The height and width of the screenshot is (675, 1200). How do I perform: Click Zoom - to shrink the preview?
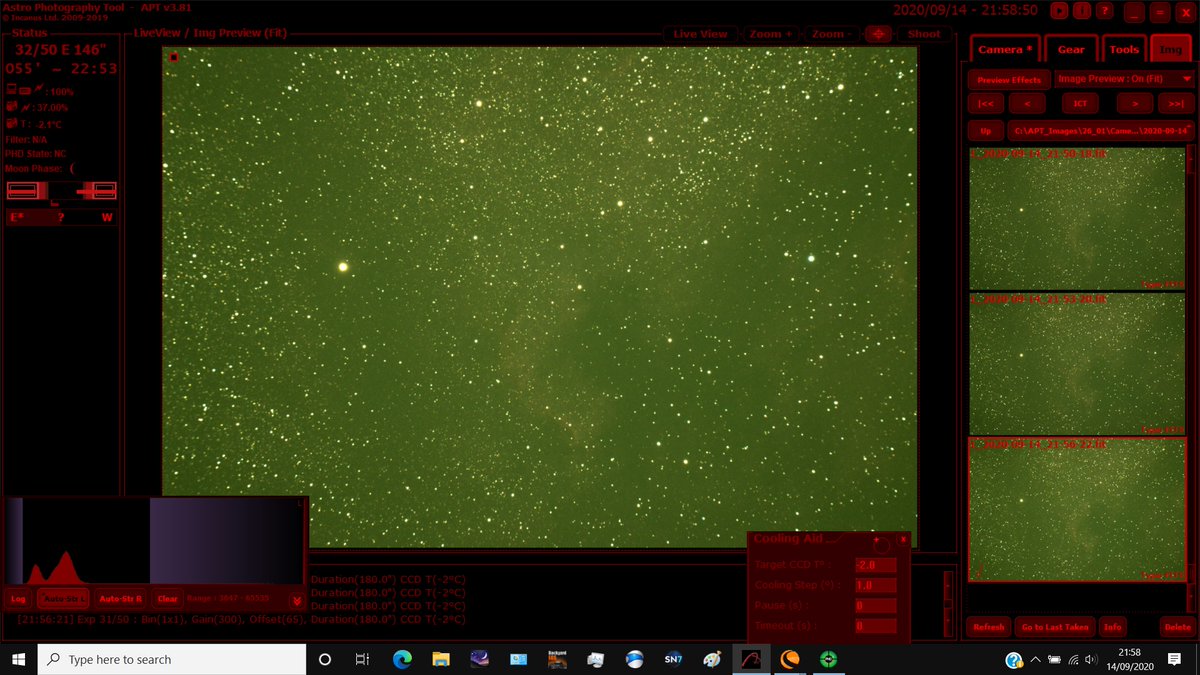click(830, 34)
